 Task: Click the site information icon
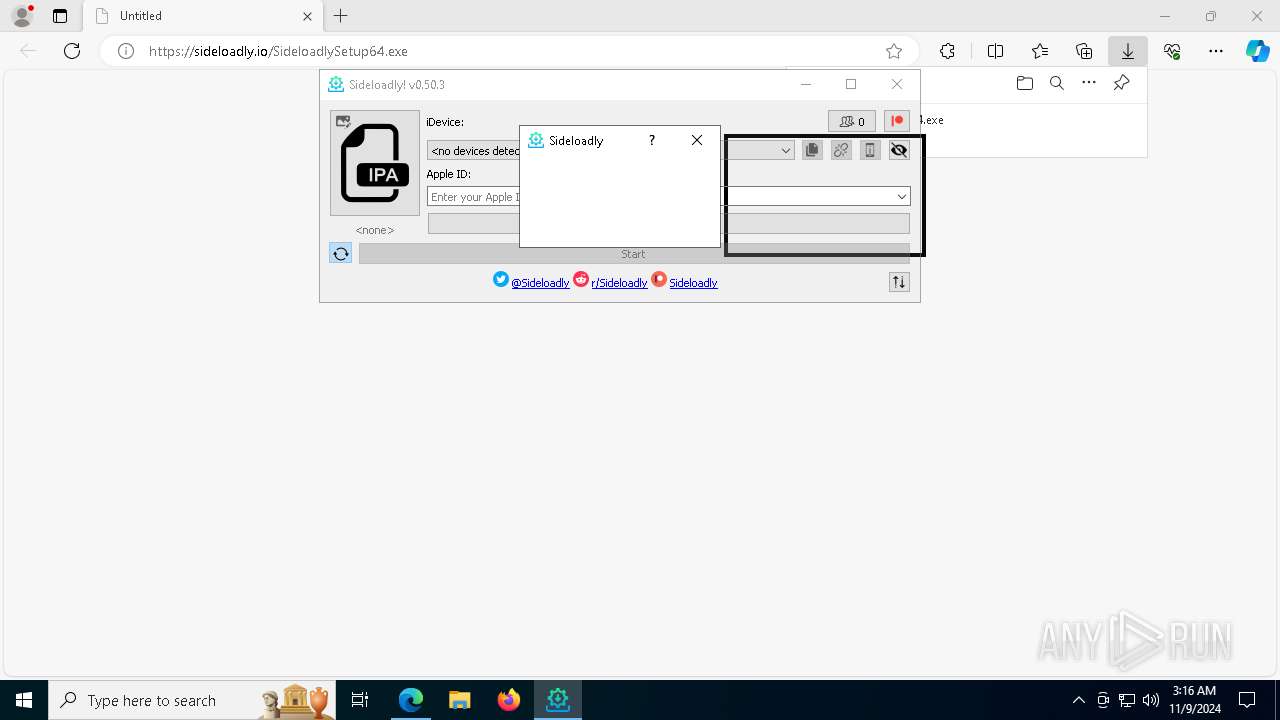click(126, 51)
